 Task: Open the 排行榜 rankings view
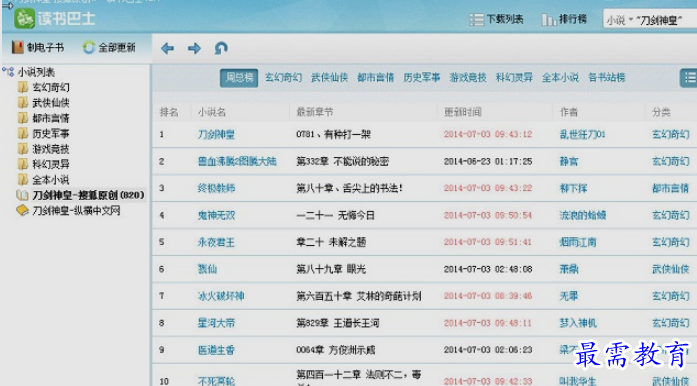[564, 19]
